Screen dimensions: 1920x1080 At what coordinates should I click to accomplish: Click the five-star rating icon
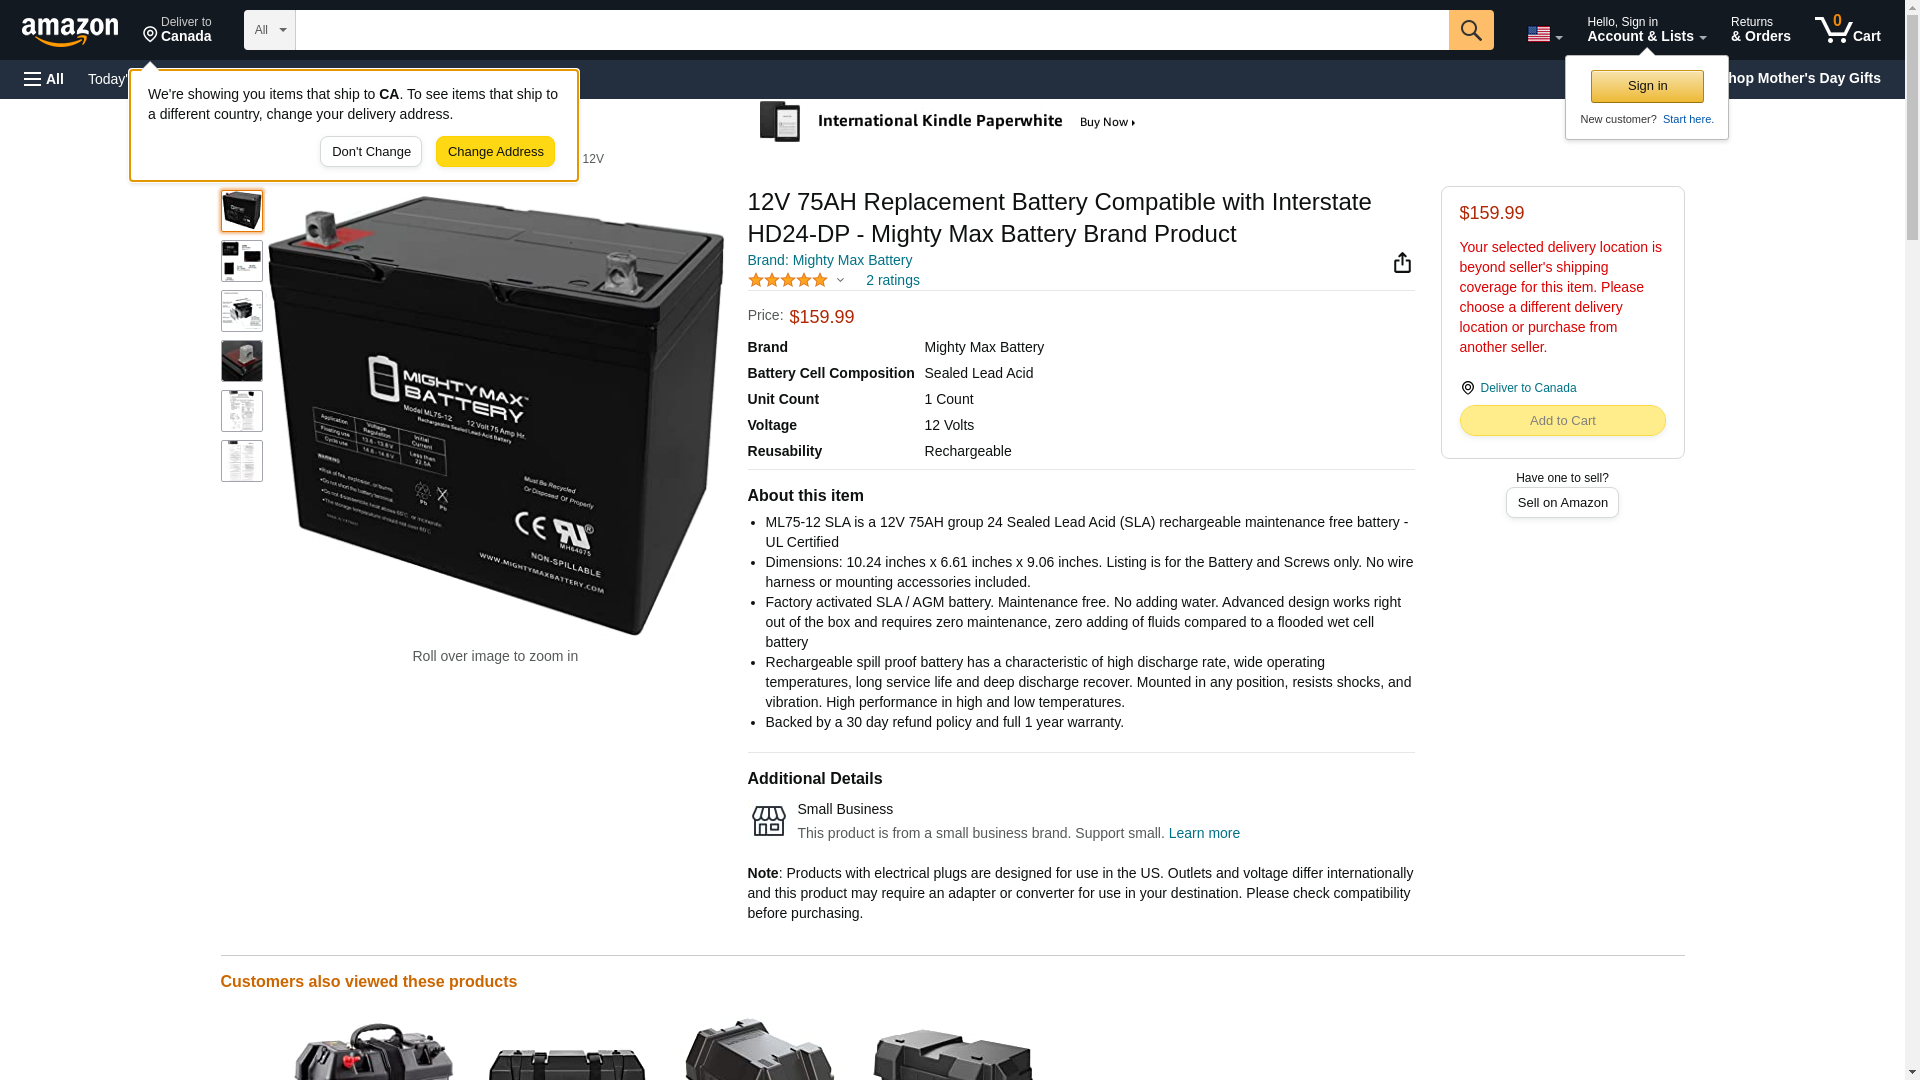(788, 281)
